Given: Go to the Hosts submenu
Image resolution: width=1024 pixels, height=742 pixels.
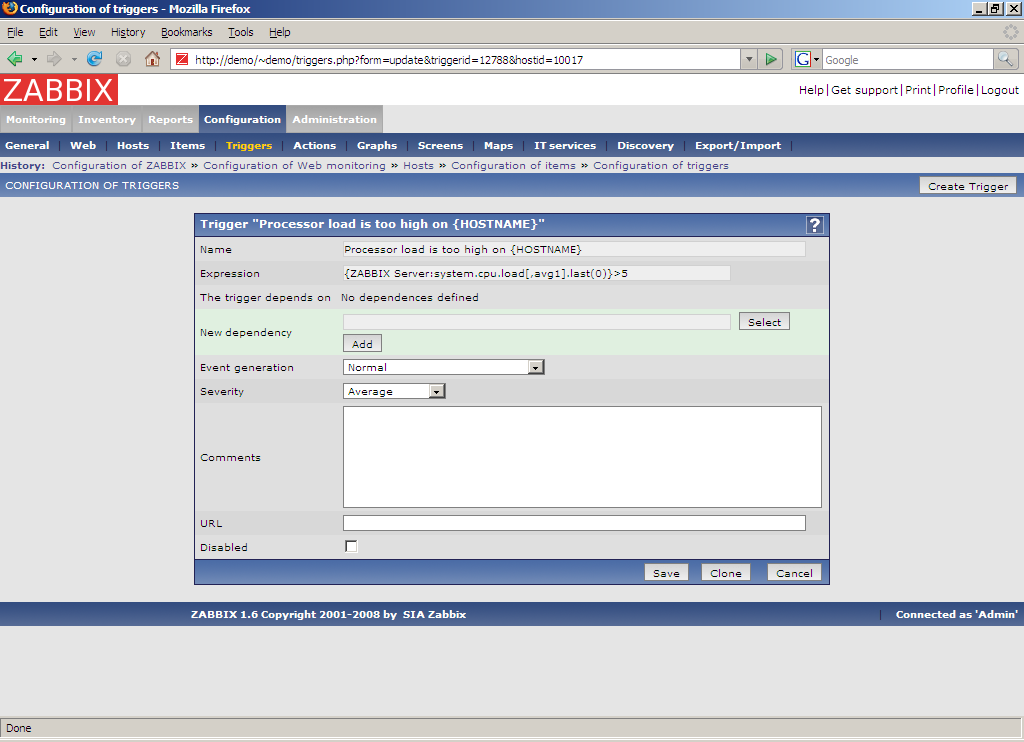Looking at the screenshot, I should 133,146.
